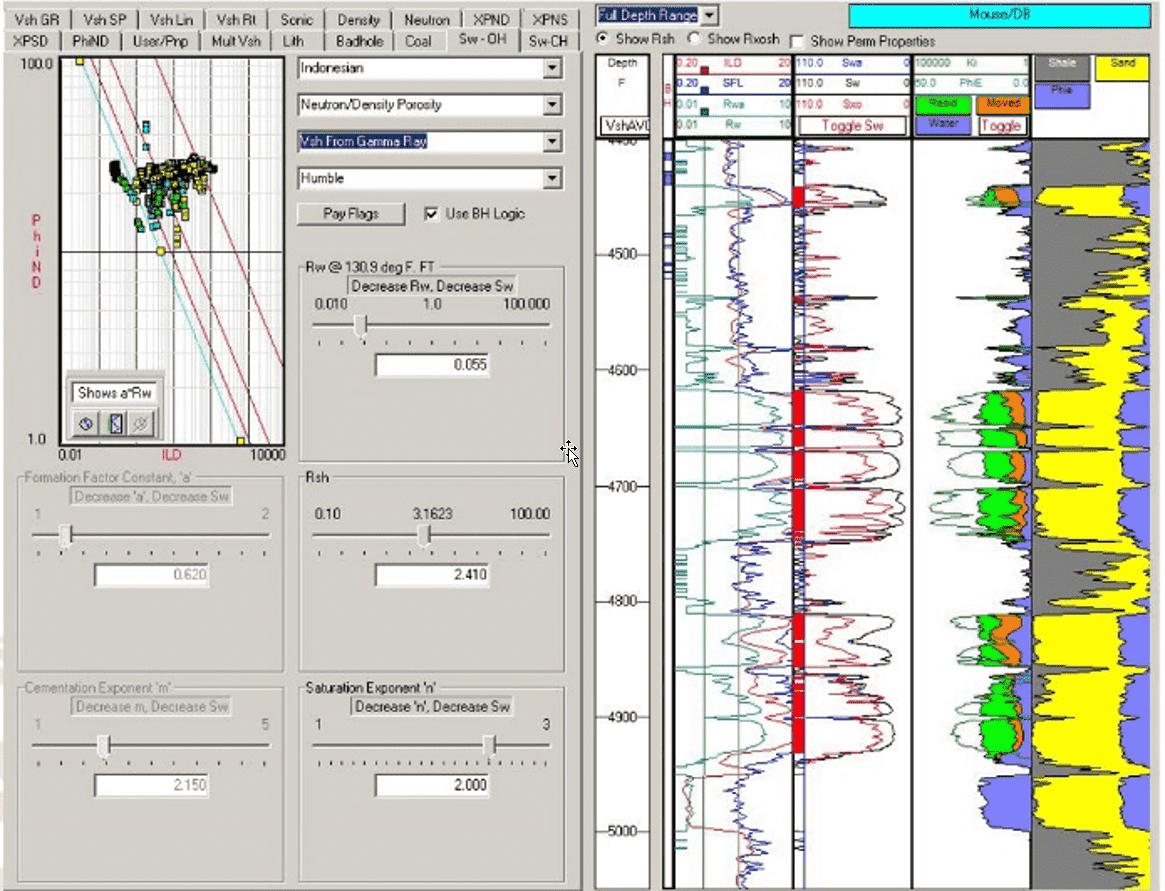Viewport: 1165px width, 891px height.
Task: Click the yellow Sand legend box
Action: pos(1122,67)
